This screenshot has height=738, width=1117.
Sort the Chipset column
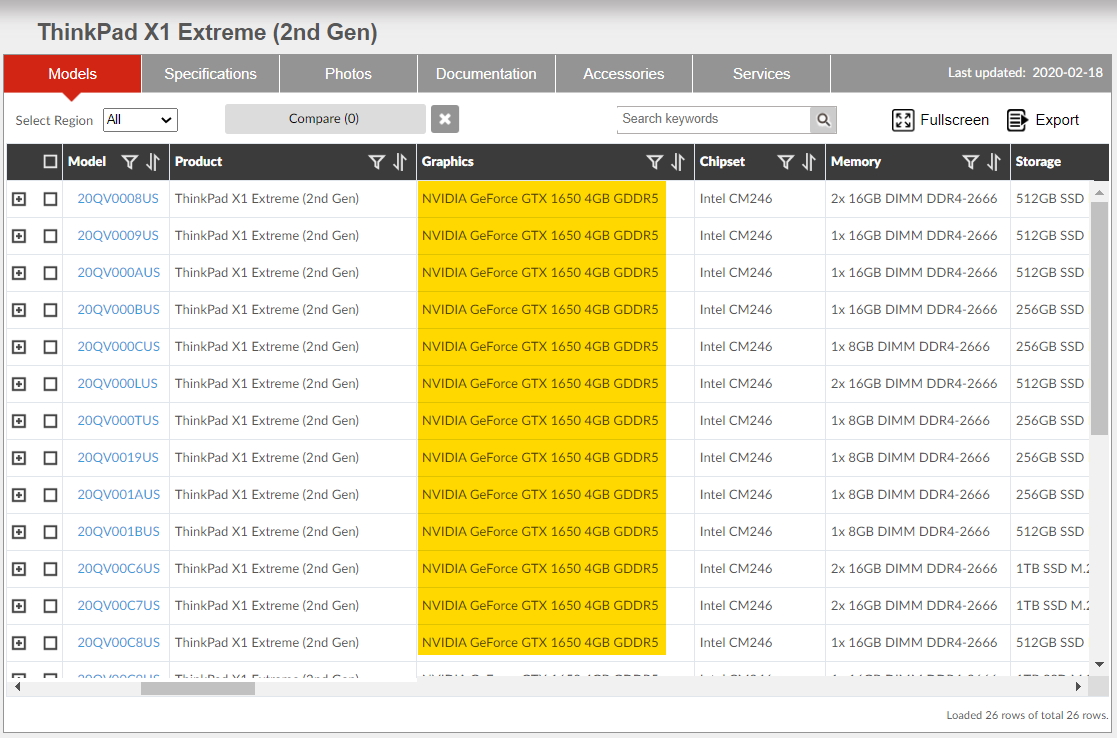coord(809,162)
